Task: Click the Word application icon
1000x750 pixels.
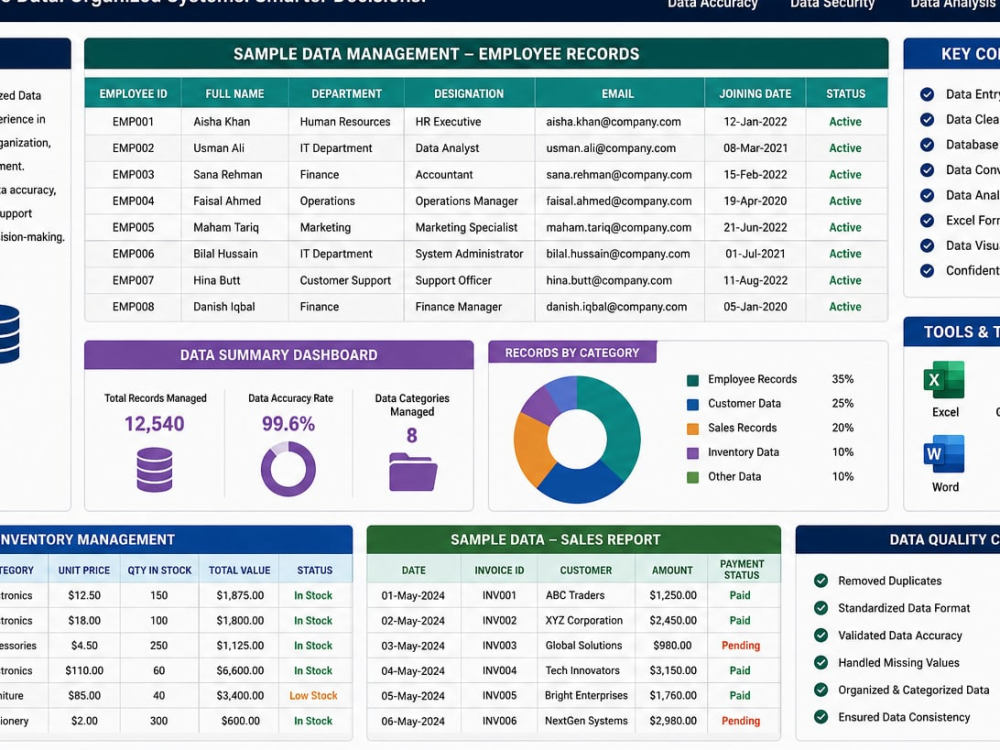Action: [x=945, y=454]
